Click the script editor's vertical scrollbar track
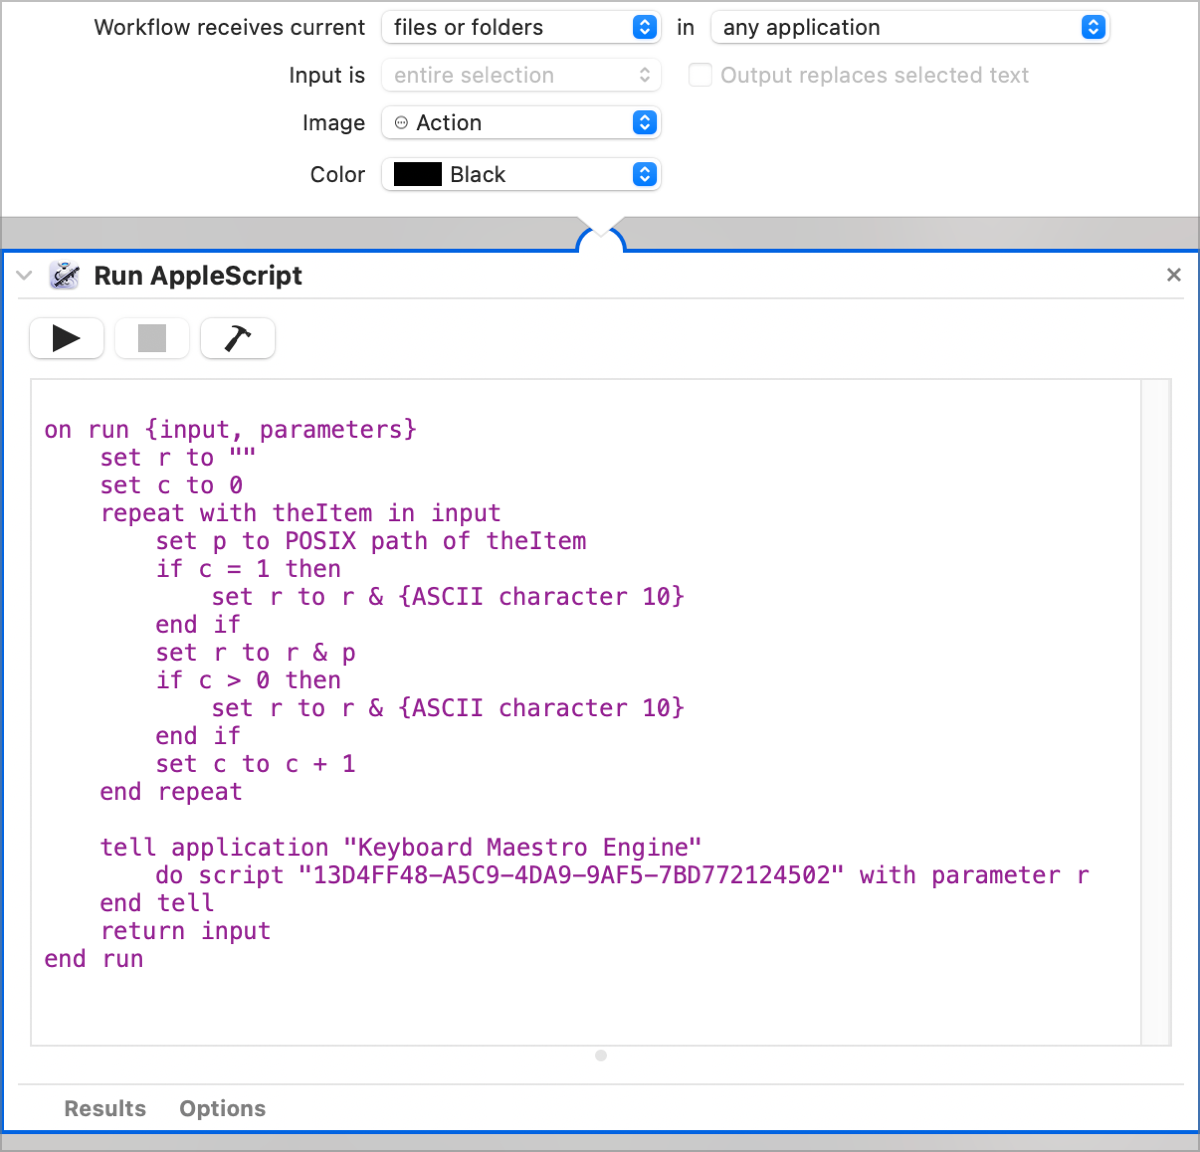Viewport: 1200px width, 1152px height. 1155,712
